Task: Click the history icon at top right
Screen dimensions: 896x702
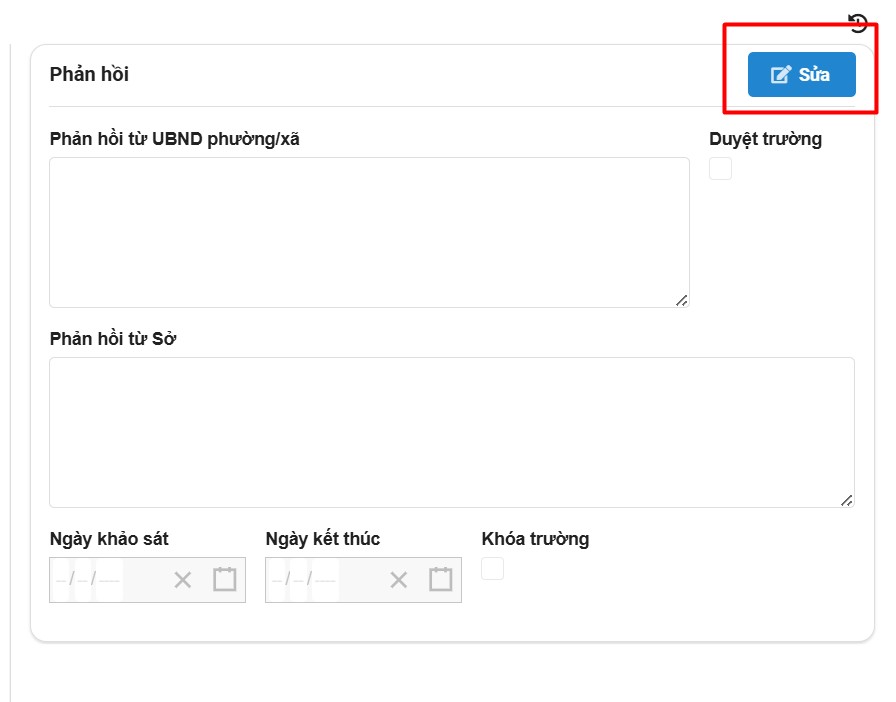Action: click(x=857, y=23)
